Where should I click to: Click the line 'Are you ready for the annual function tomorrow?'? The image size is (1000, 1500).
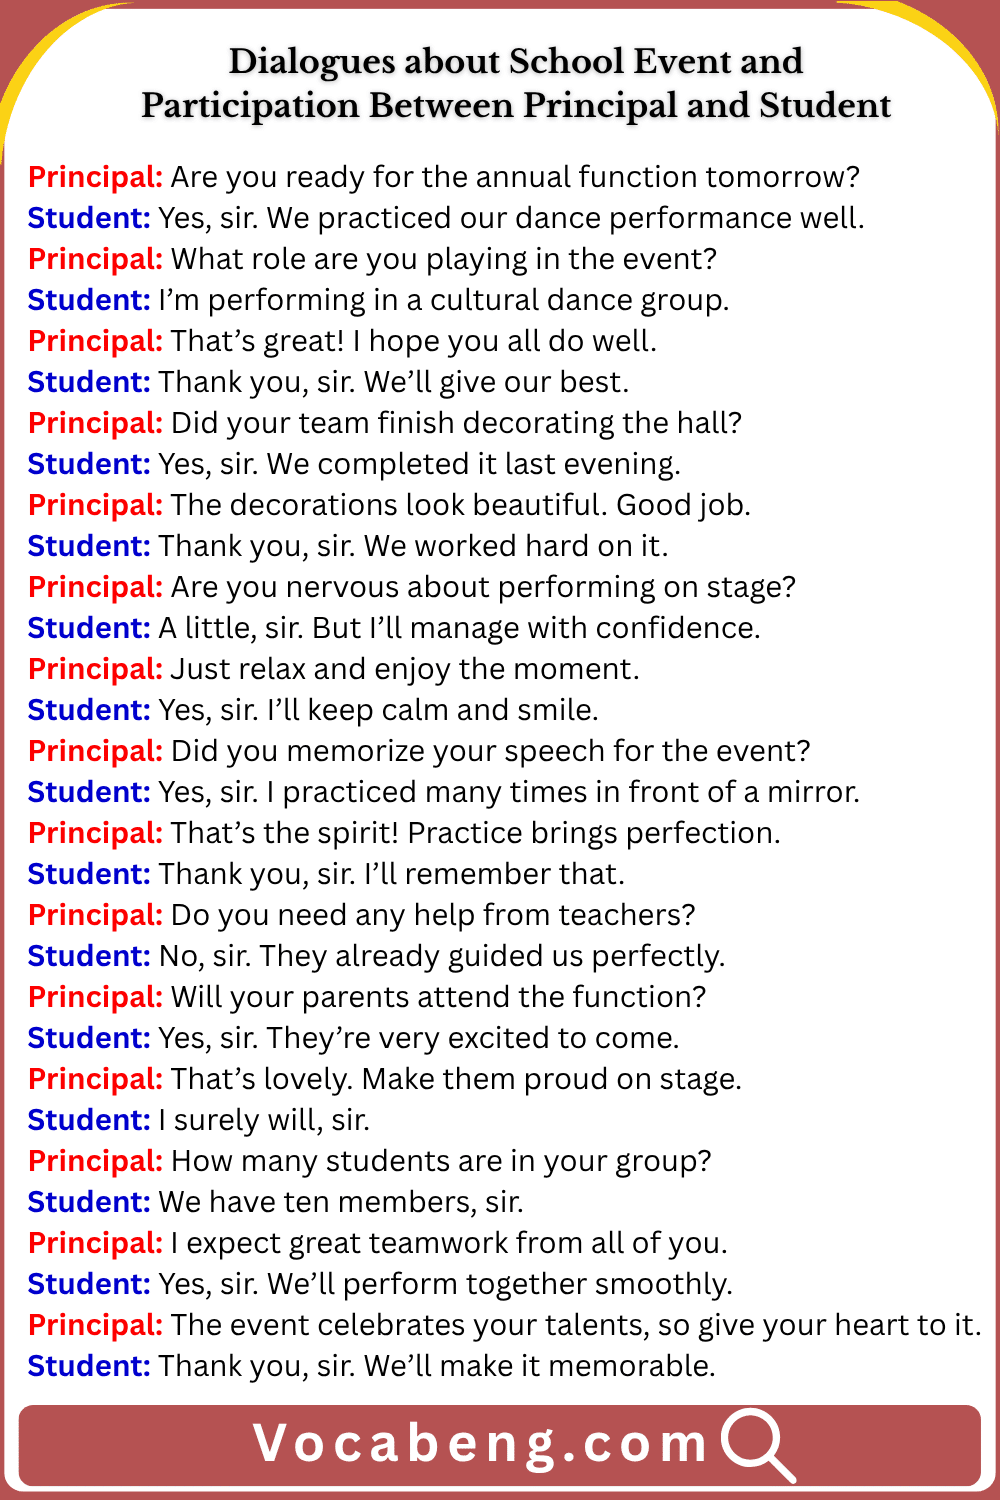(x=515, y=178)
